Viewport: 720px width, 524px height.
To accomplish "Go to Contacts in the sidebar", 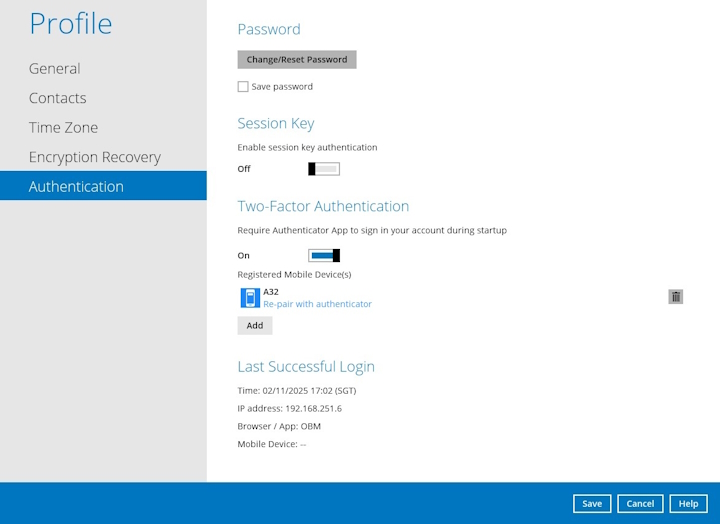I will [x=57, y=98].
